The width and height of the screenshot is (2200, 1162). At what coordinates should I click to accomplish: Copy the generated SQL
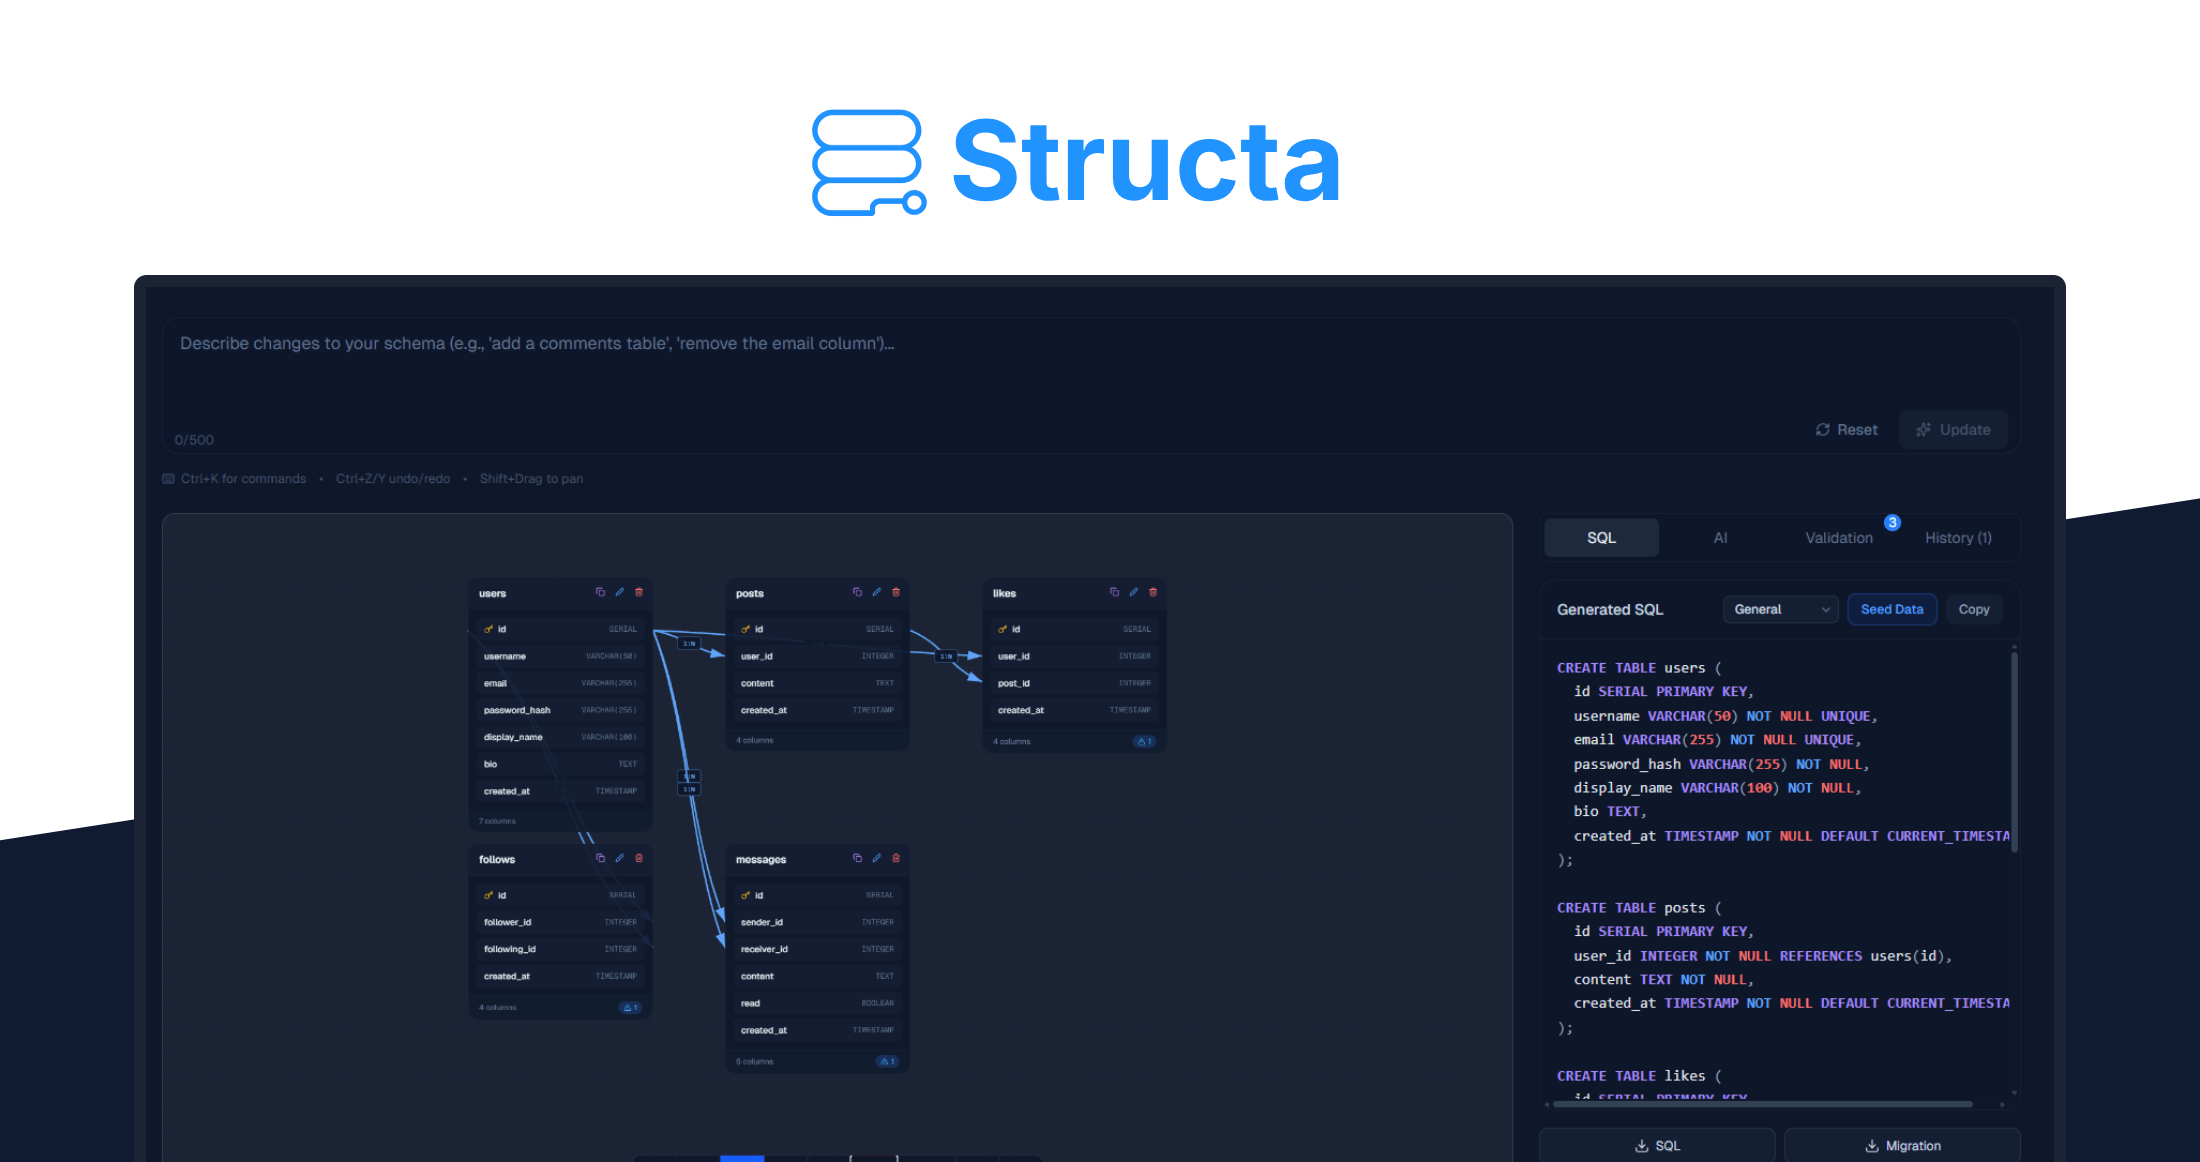coord(1974,609)
